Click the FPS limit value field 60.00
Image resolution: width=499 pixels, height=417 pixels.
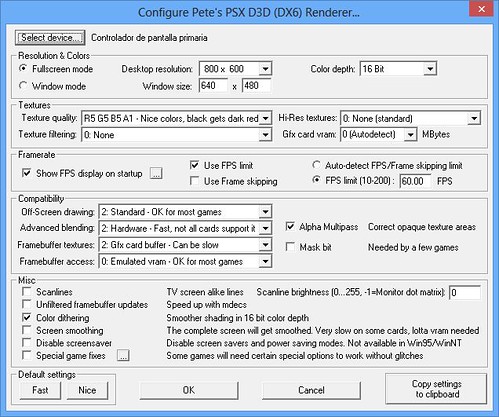click(415, 181)
